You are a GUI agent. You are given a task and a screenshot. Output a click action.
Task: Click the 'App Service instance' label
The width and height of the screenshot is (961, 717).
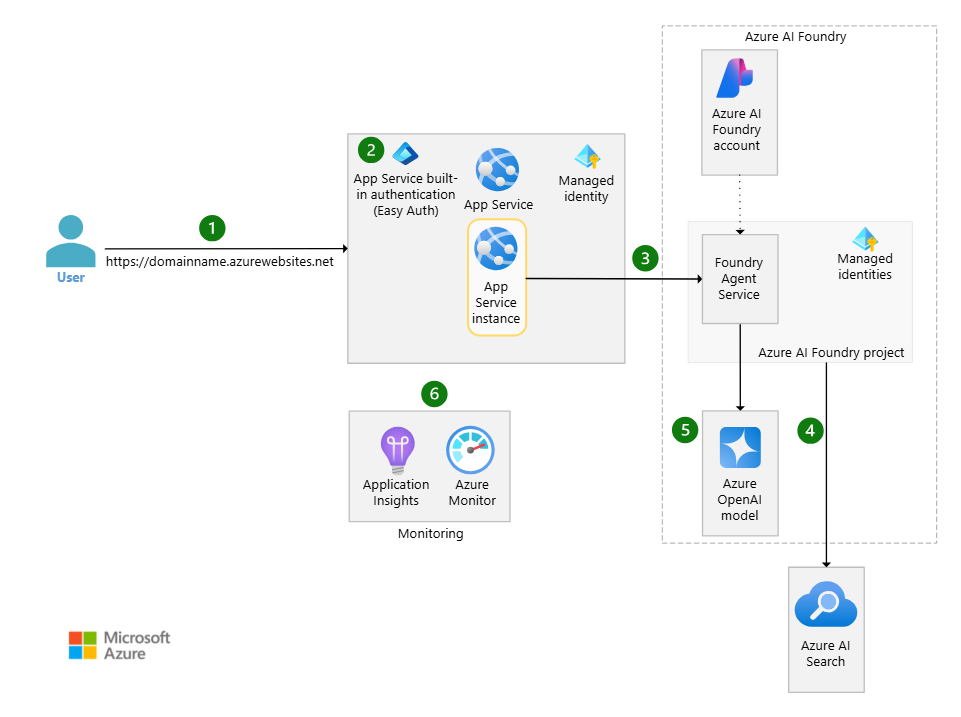tap(496, 303)
